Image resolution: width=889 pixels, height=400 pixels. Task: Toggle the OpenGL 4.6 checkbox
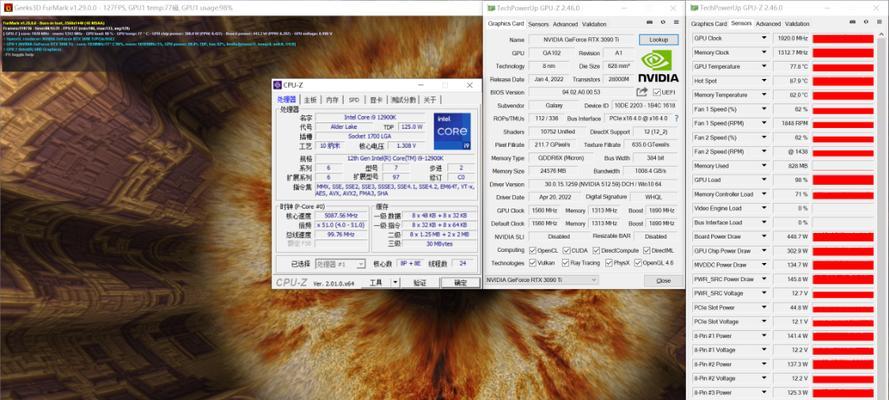click(x=638, y=263)
